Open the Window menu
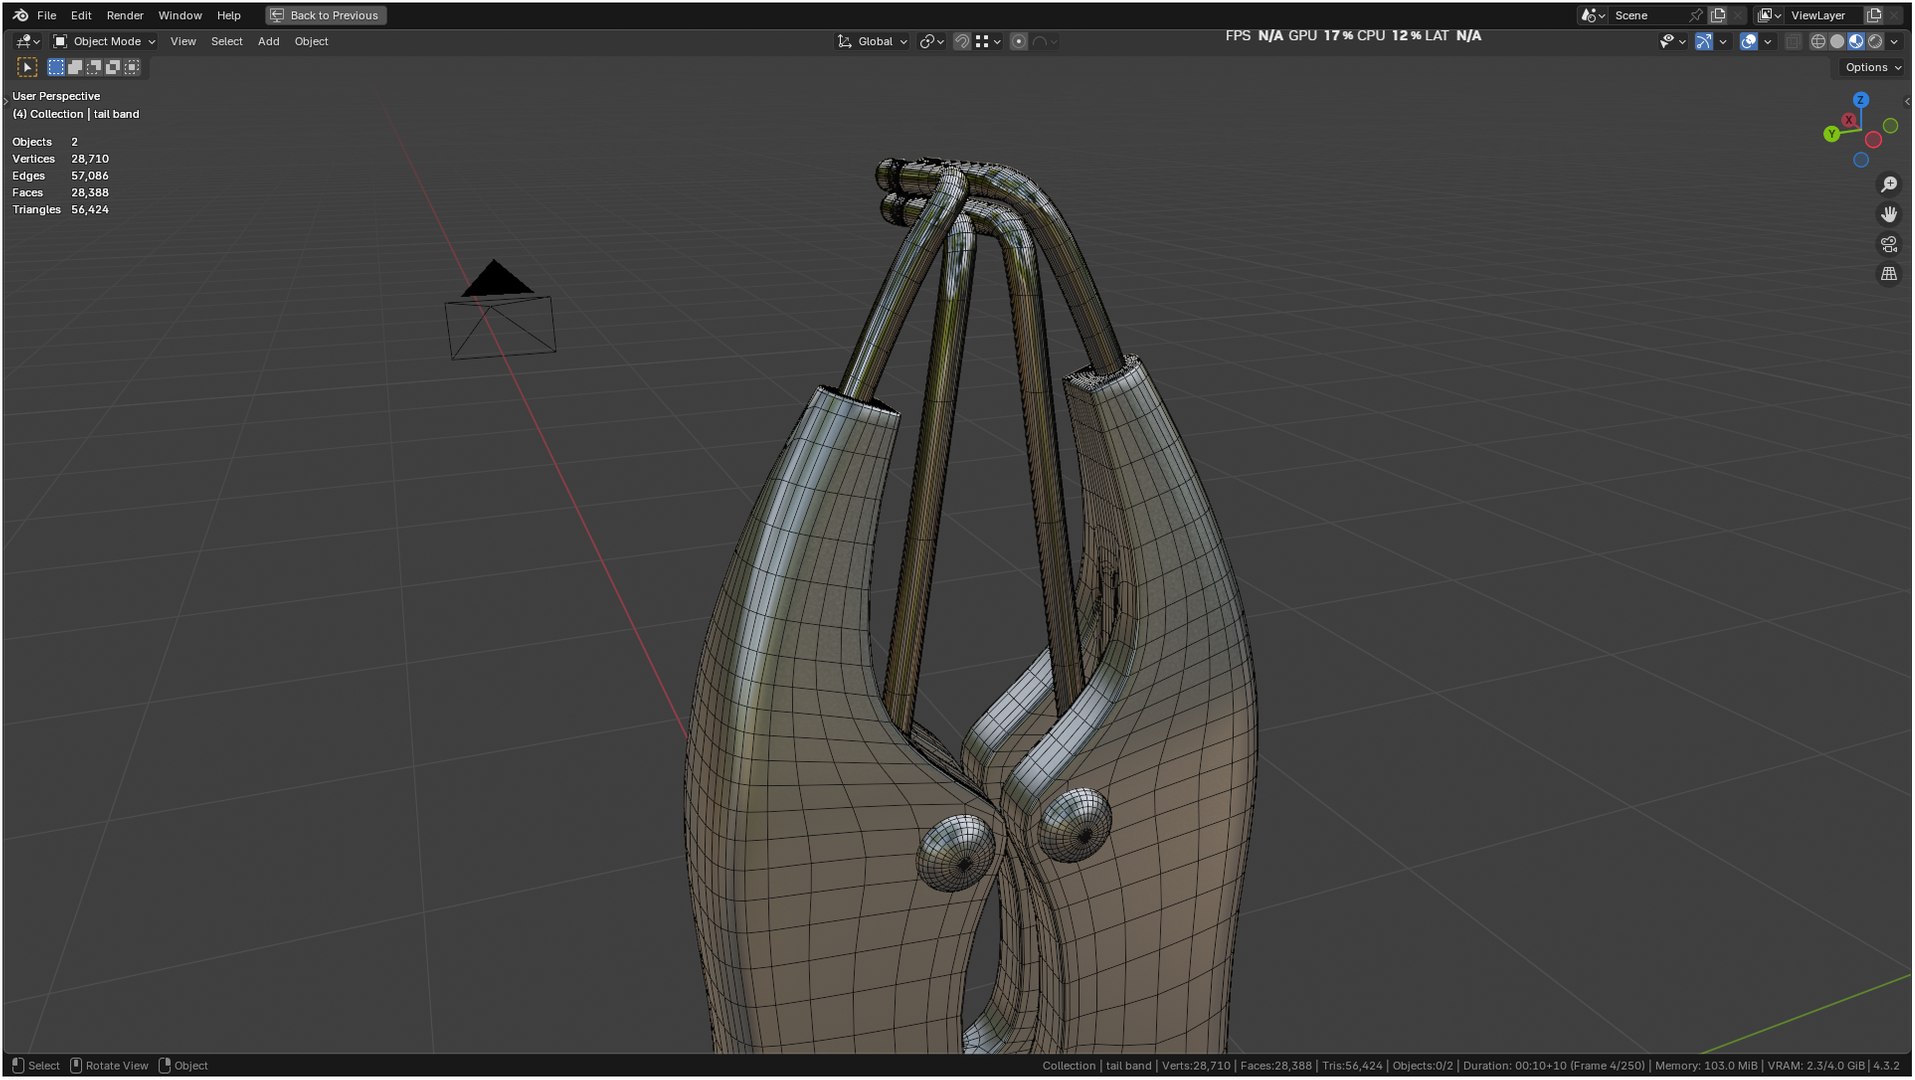The height and width of the screenshot is (1080, 1915). [x=180, y=15]
